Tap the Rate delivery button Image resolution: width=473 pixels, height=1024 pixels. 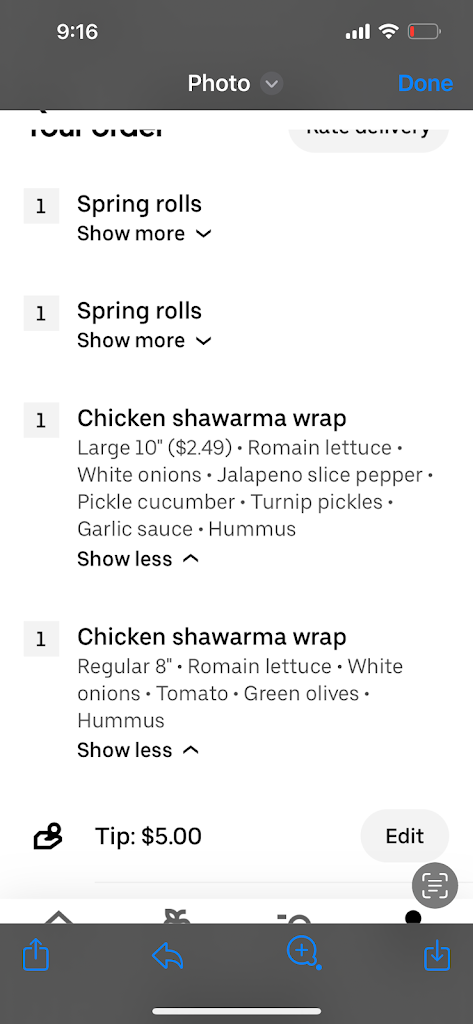[368, 129]
